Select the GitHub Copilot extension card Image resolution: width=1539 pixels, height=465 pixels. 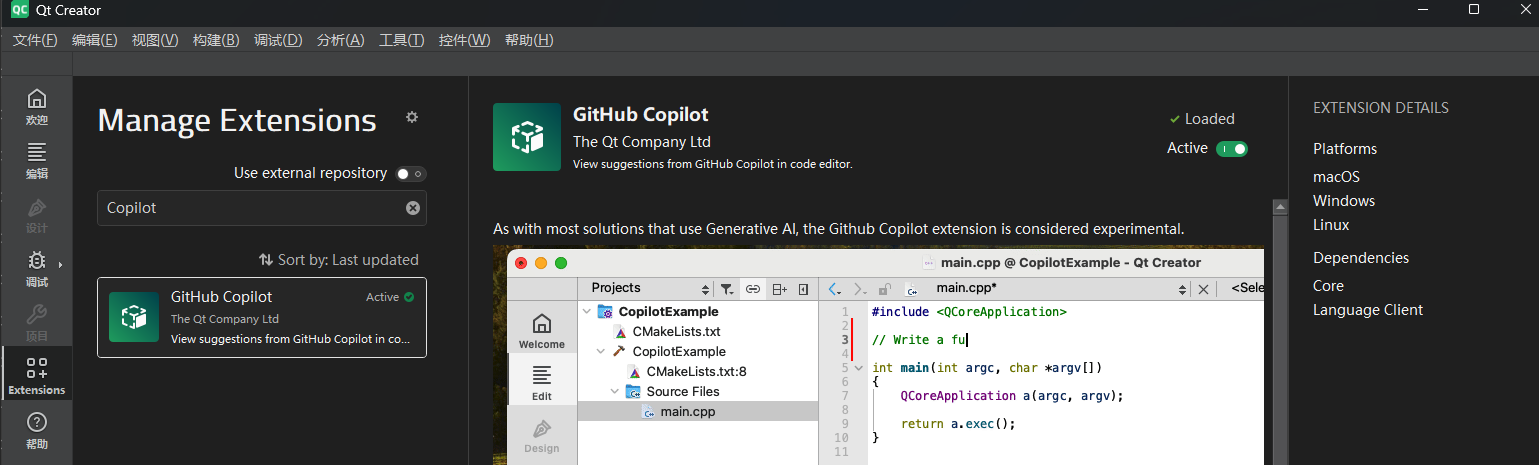click(262, 317)
